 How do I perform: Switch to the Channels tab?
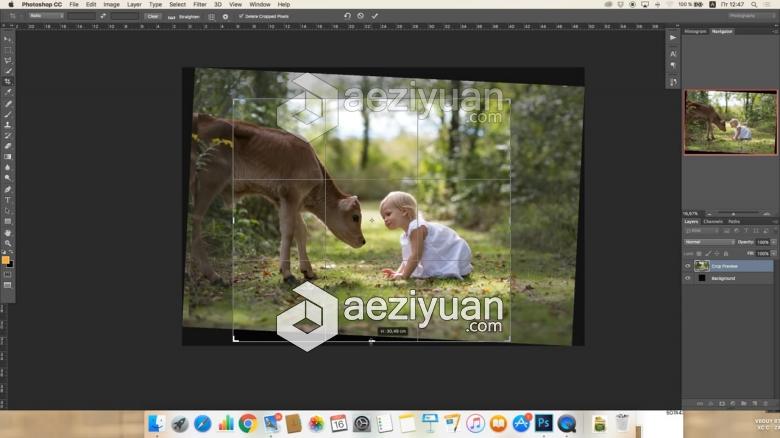click(713, 221)
